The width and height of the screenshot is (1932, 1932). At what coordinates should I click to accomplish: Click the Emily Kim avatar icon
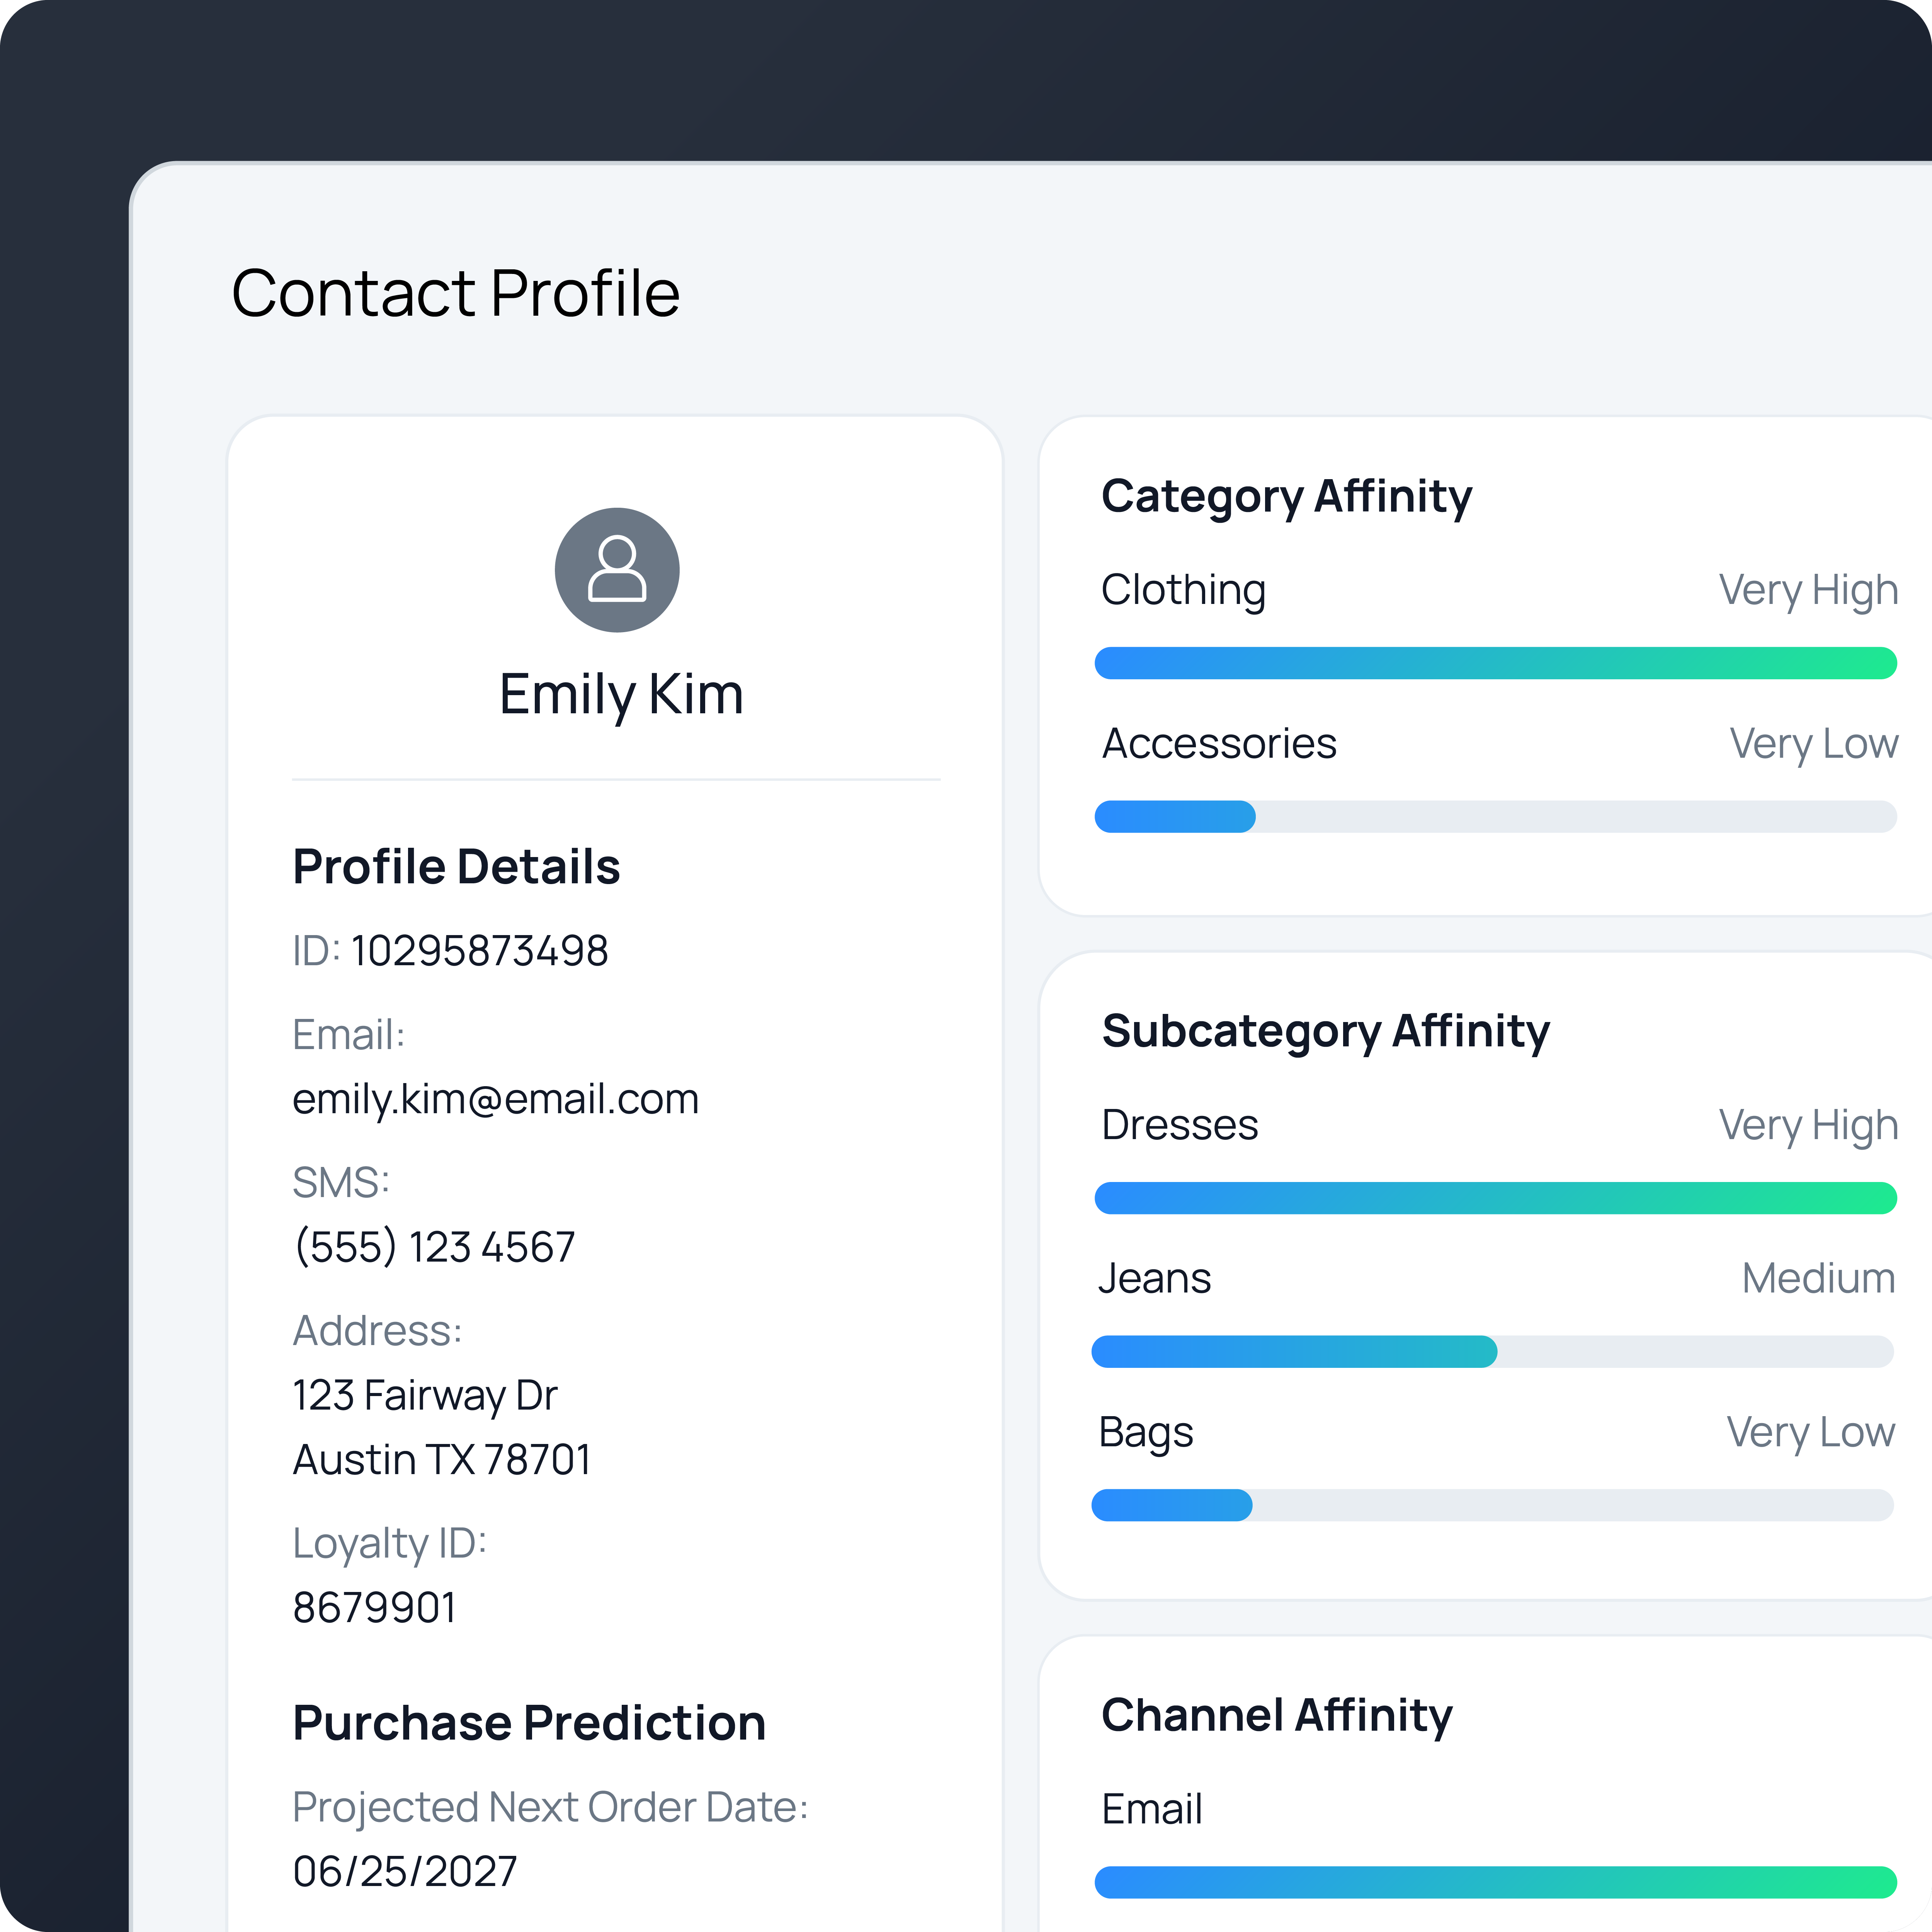click(617, 570)
